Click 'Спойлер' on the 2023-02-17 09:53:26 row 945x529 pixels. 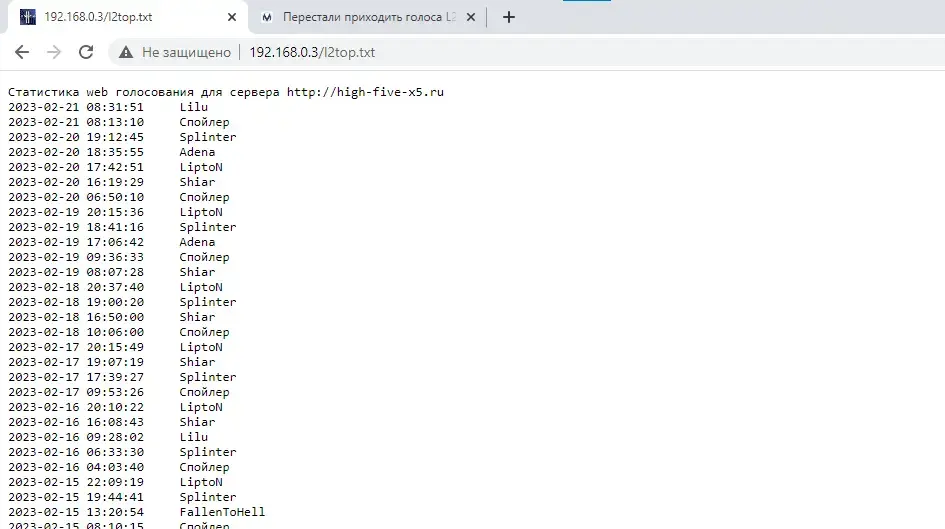point(204,392)
